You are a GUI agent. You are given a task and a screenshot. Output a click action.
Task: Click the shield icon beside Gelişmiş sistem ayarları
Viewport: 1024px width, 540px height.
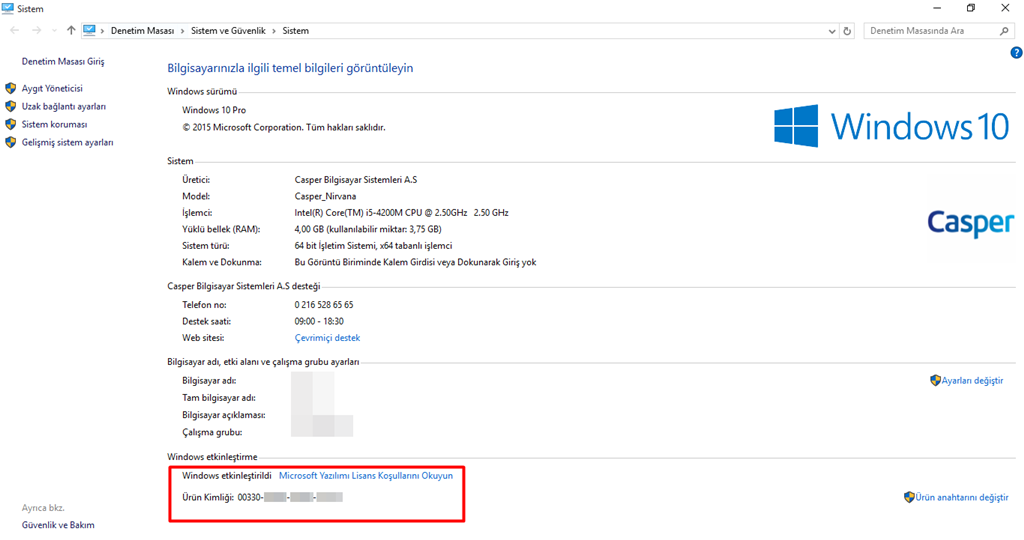pos(10,142)
